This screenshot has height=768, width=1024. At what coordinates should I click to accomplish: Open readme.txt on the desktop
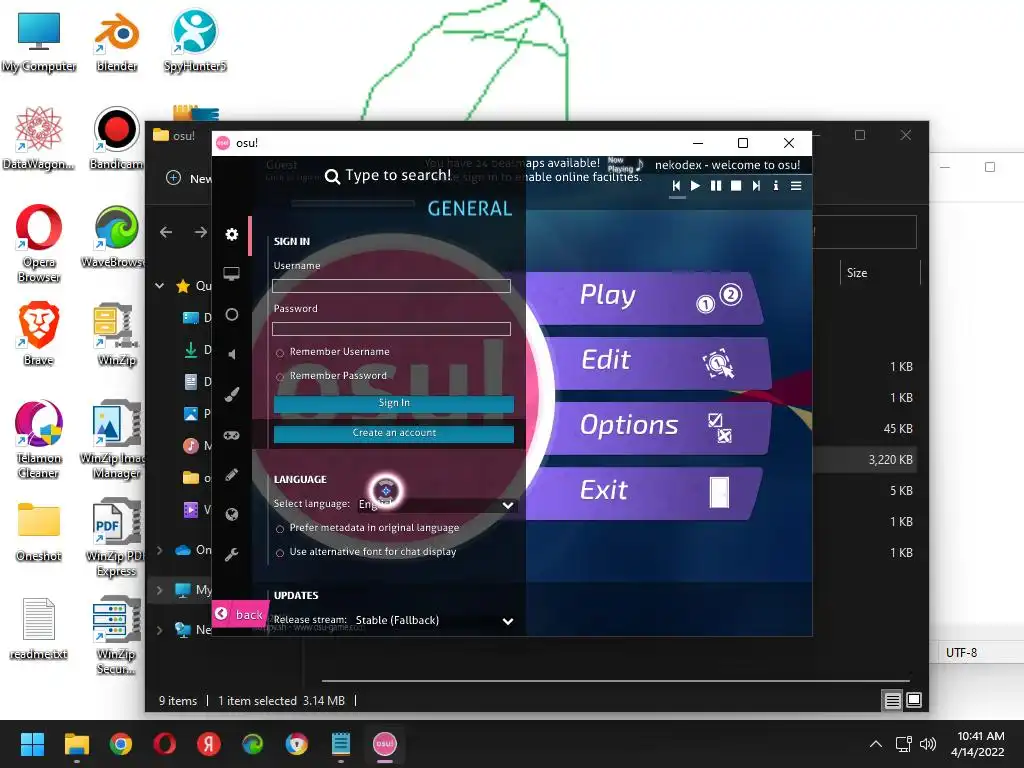pyautogui.click(x=39, y=628)
